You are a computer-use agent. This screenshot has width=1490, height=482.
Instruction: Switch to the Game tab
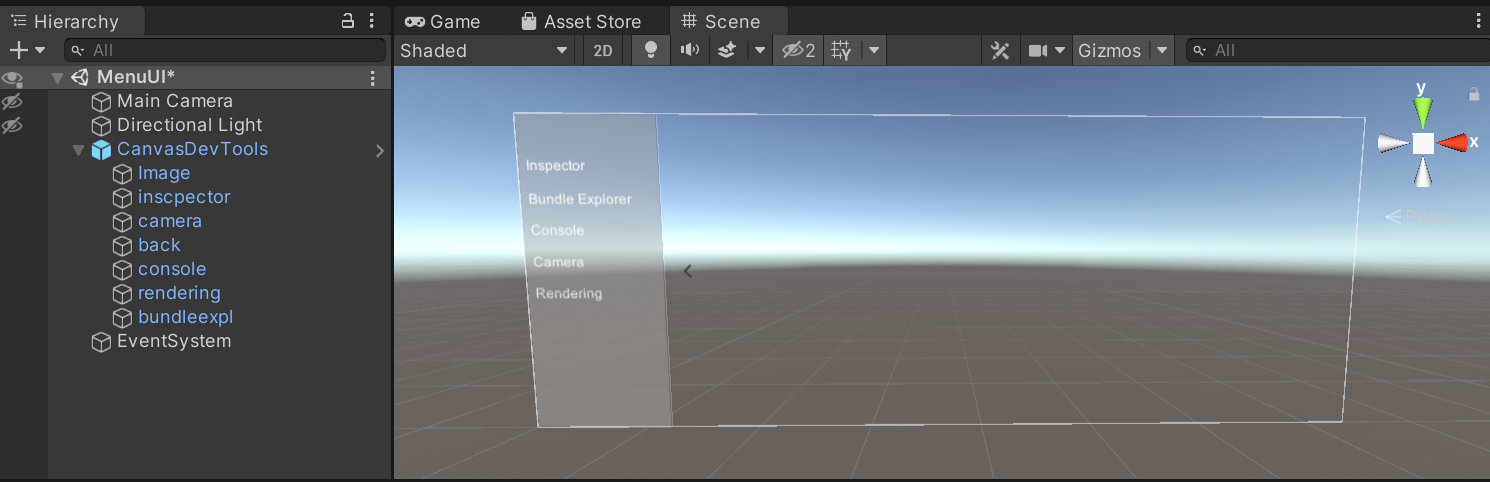pyautogui.click(x=442, y=21)
